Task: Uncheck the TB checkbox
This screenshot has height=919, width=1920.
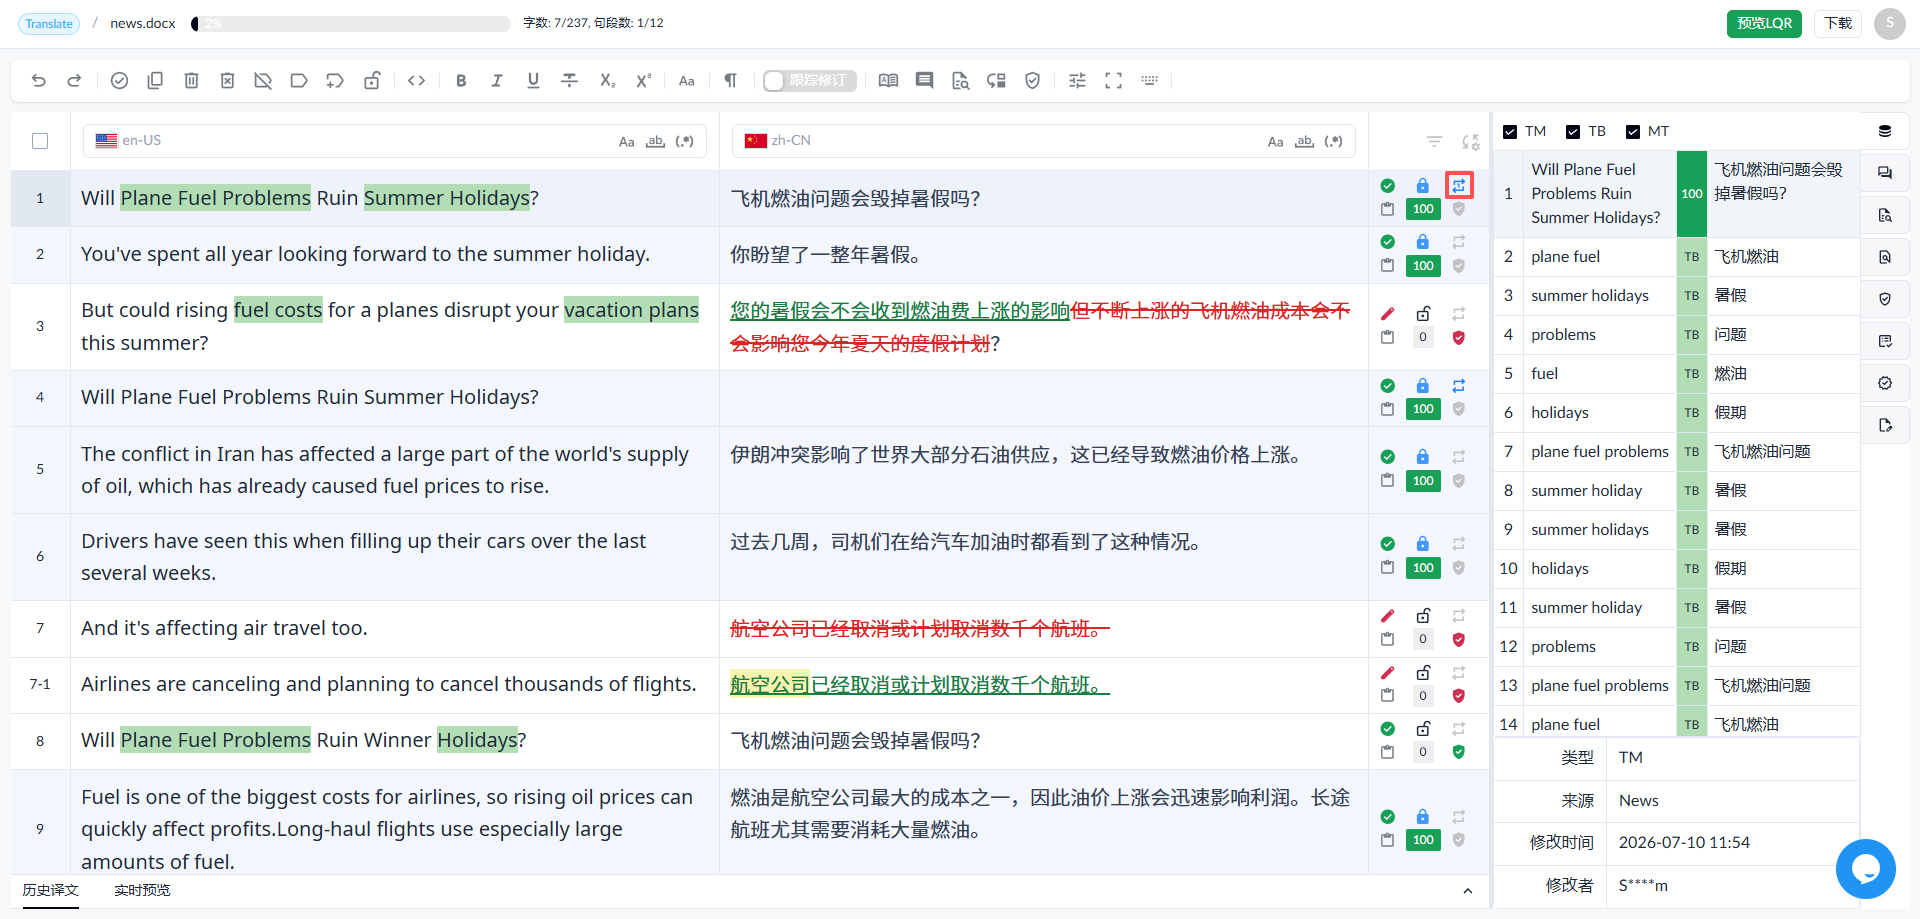Action: pos(1573,132)
